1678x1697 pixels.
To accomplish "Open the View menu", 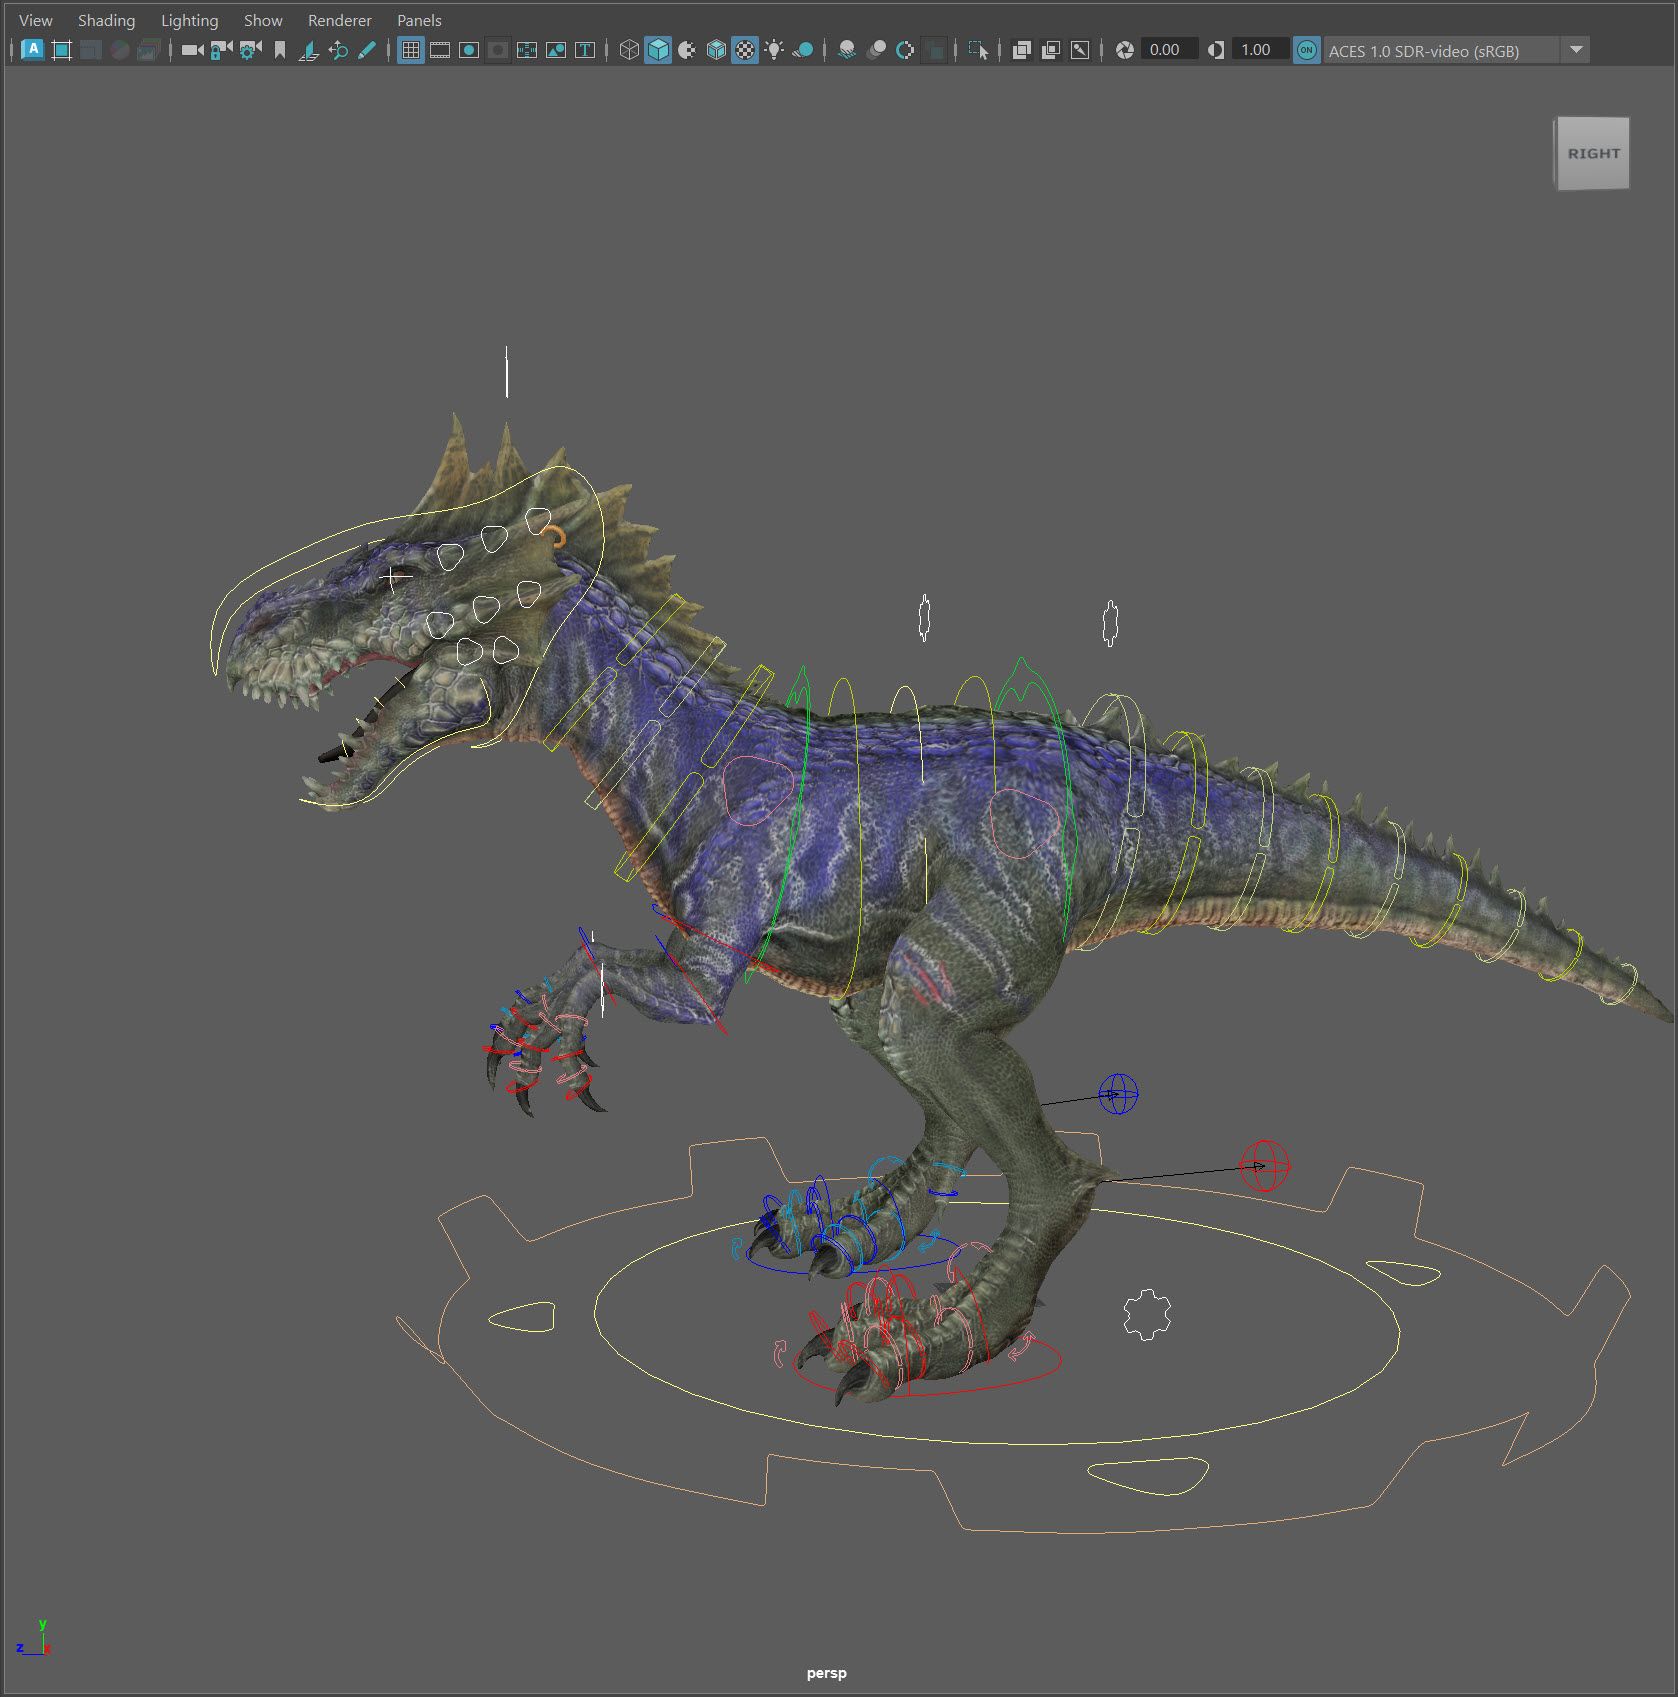I will pyautogui.click(x=36, y=20).
